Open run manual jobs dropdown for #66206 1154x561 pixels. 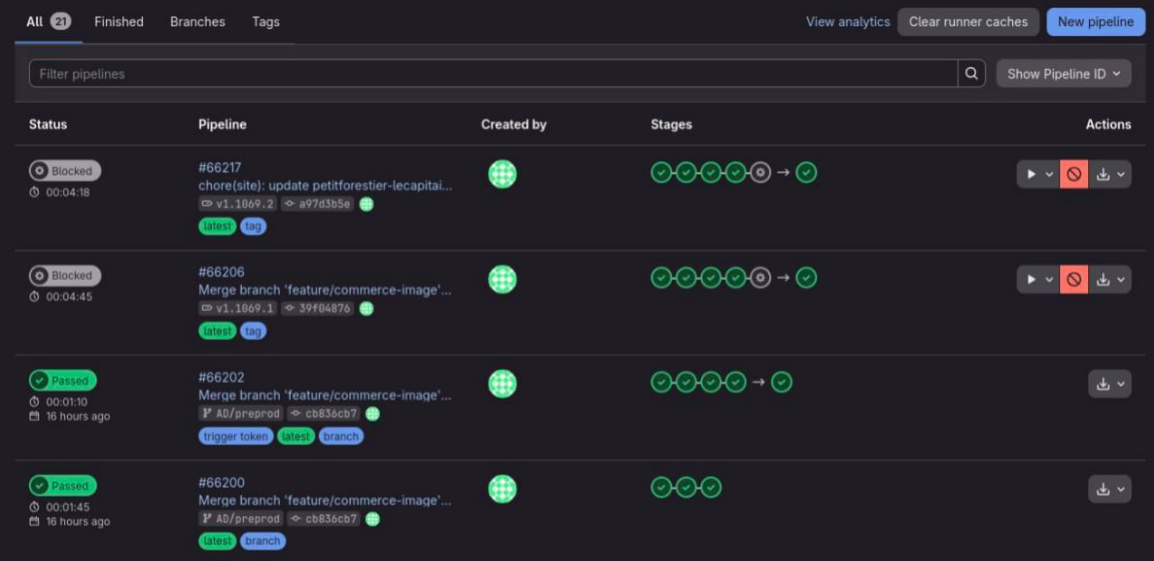coord(1038,279)
